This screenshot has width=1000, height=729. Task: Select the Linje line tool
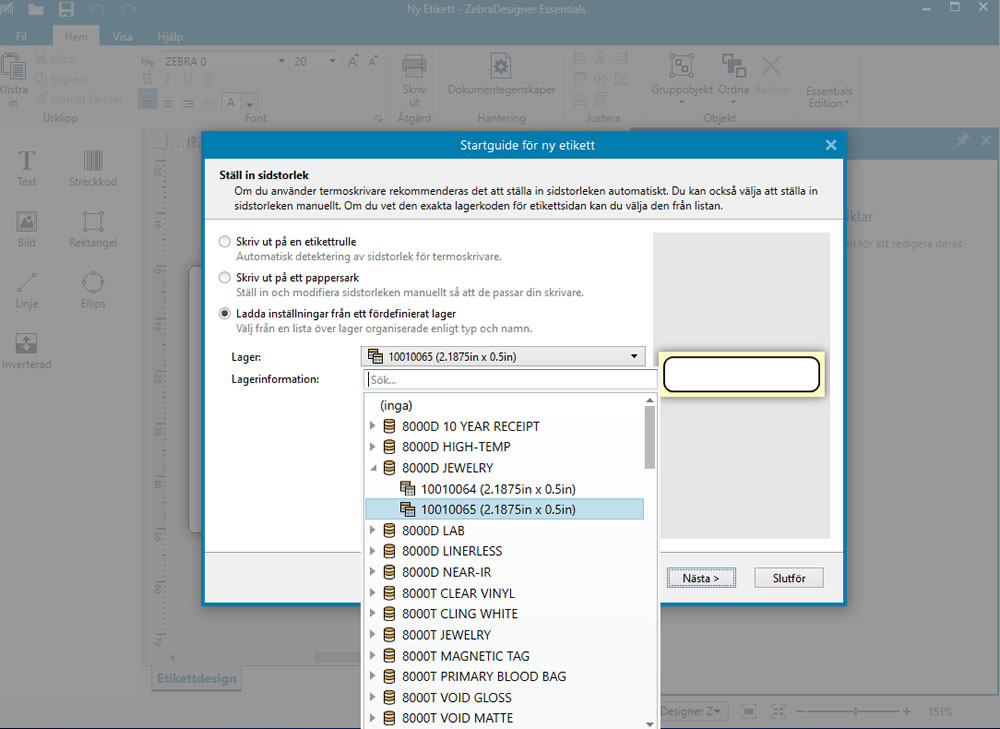point(26,290)
